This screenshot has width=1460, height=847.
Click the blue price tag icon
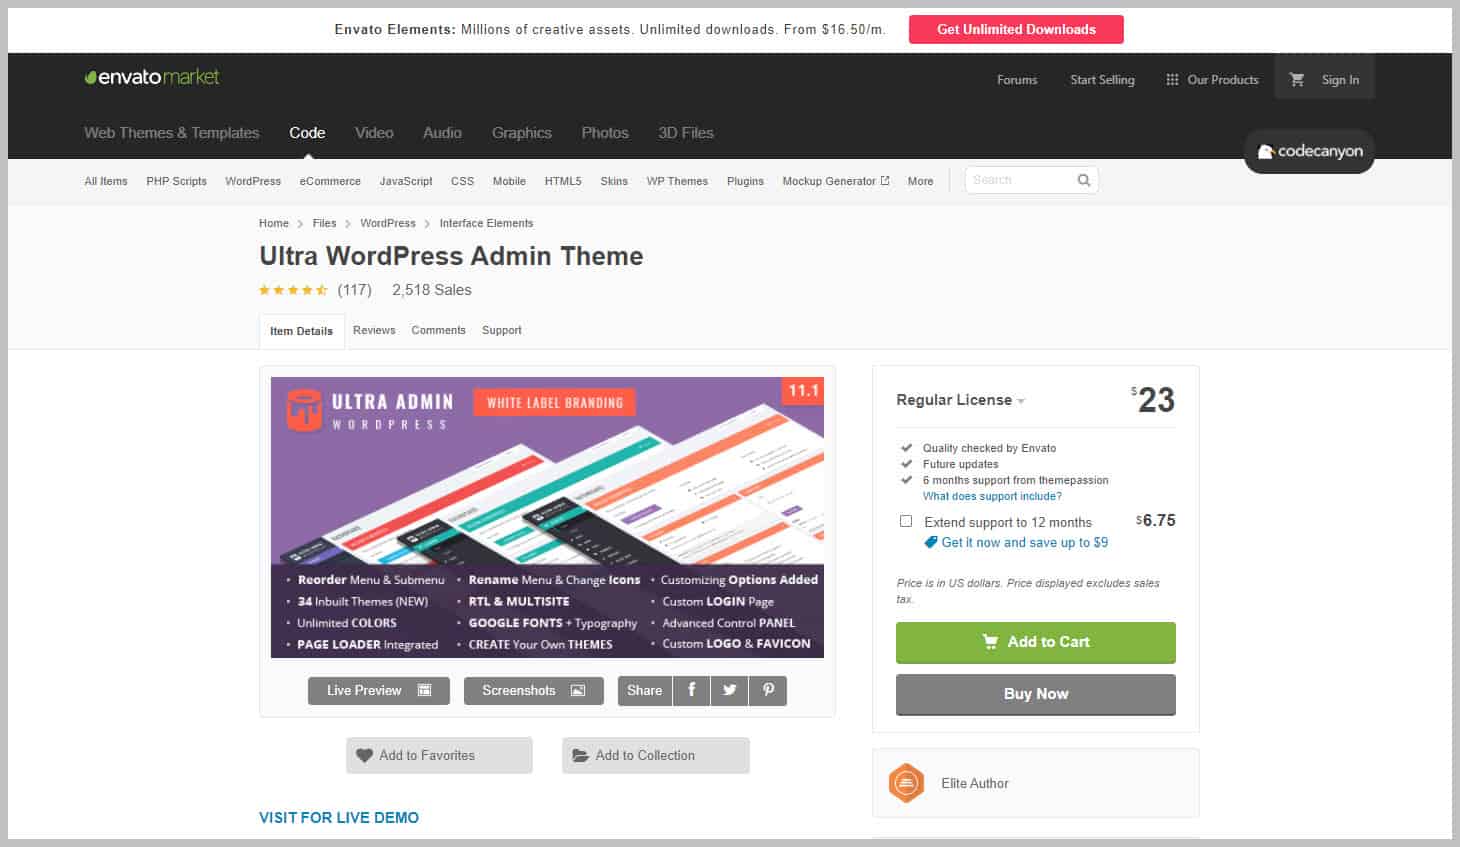[930, 542]
